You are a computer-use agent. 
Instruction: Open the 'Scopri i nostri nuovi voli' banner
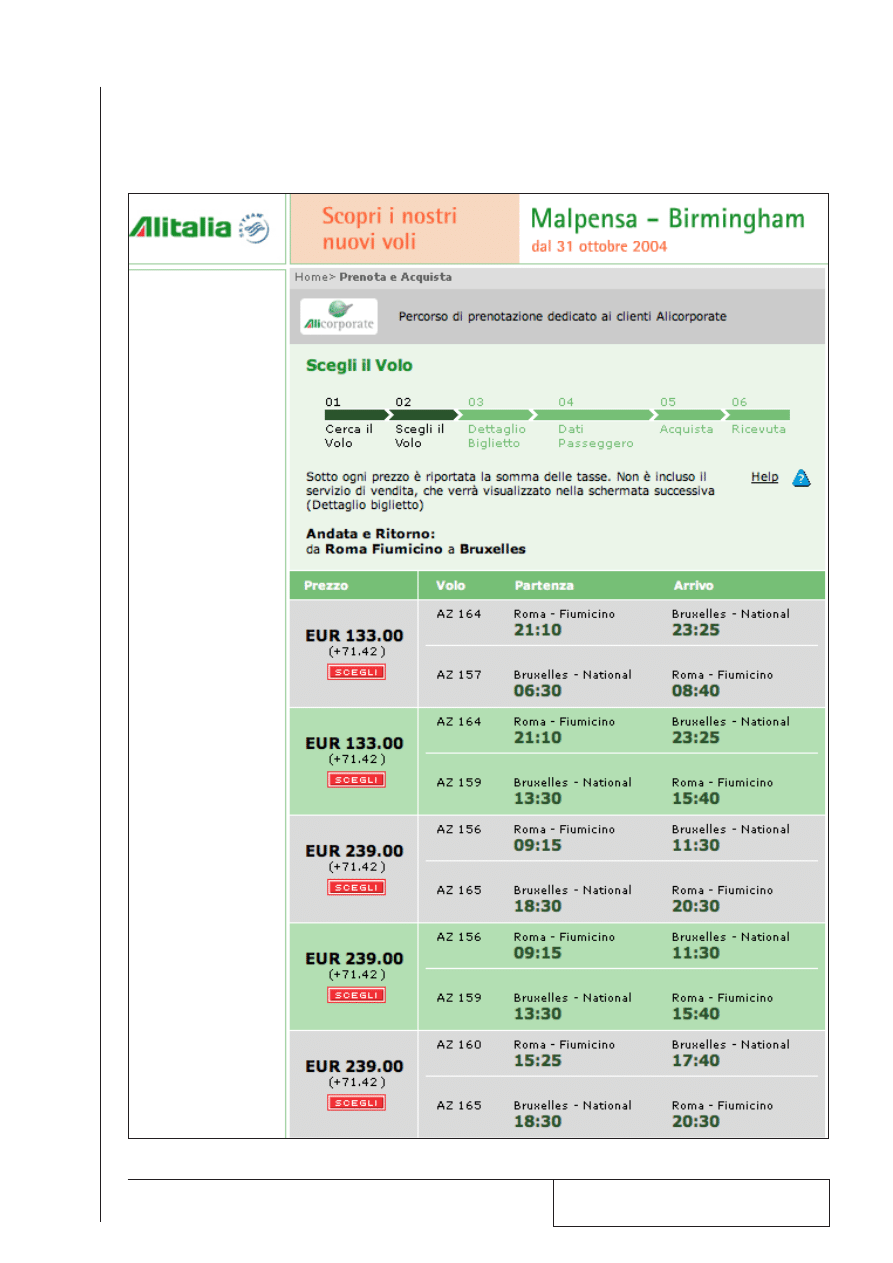click(x=404, y=229)
